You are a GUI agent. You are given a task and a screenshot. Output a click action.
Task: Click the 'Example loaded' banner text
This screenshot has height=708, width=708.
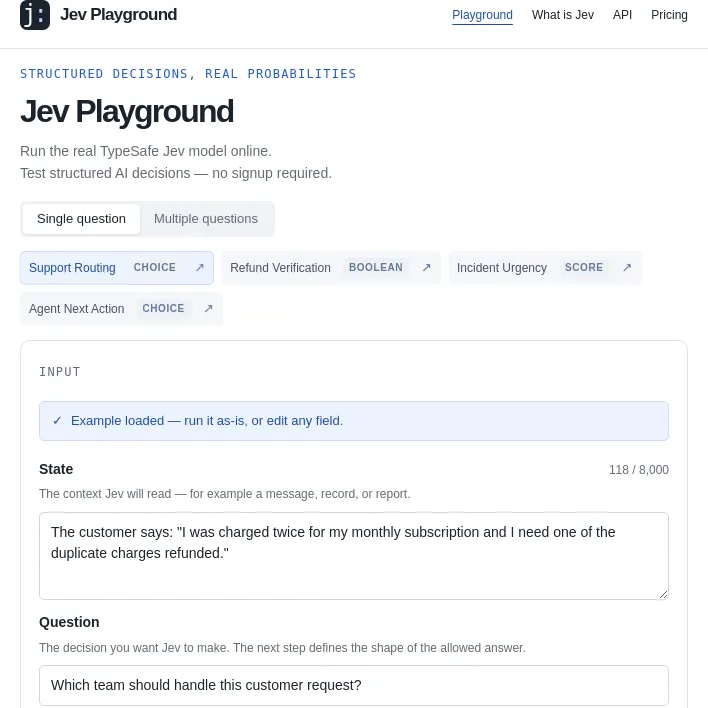tap(207, 421)
